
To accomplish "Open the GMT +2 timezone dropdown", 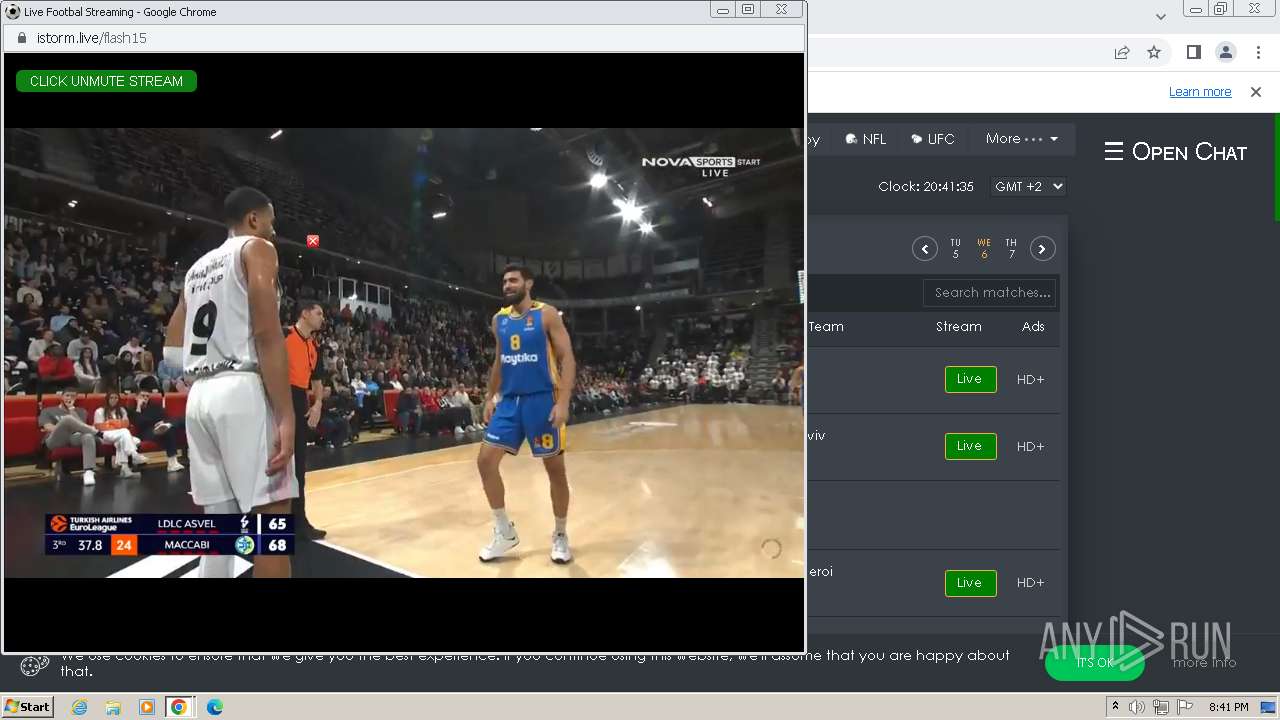I will 1028,187.
